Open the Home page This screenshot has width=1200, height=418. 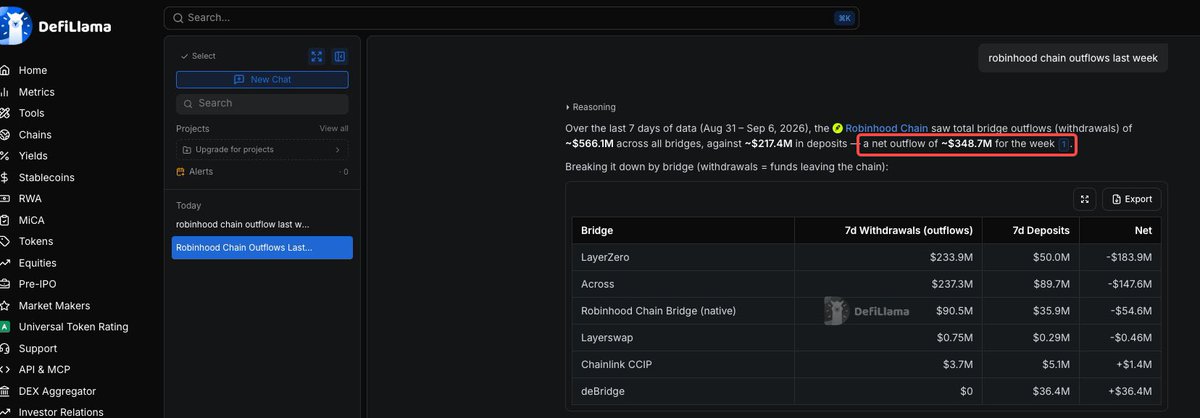click(33, 71)
